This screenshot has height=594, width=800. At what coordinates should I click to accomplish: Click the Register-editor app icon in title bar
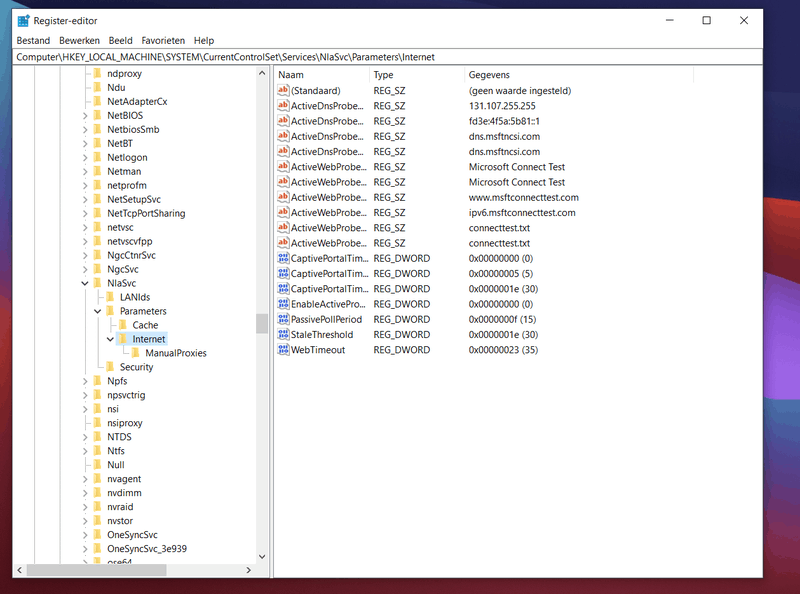pos(23,21)
